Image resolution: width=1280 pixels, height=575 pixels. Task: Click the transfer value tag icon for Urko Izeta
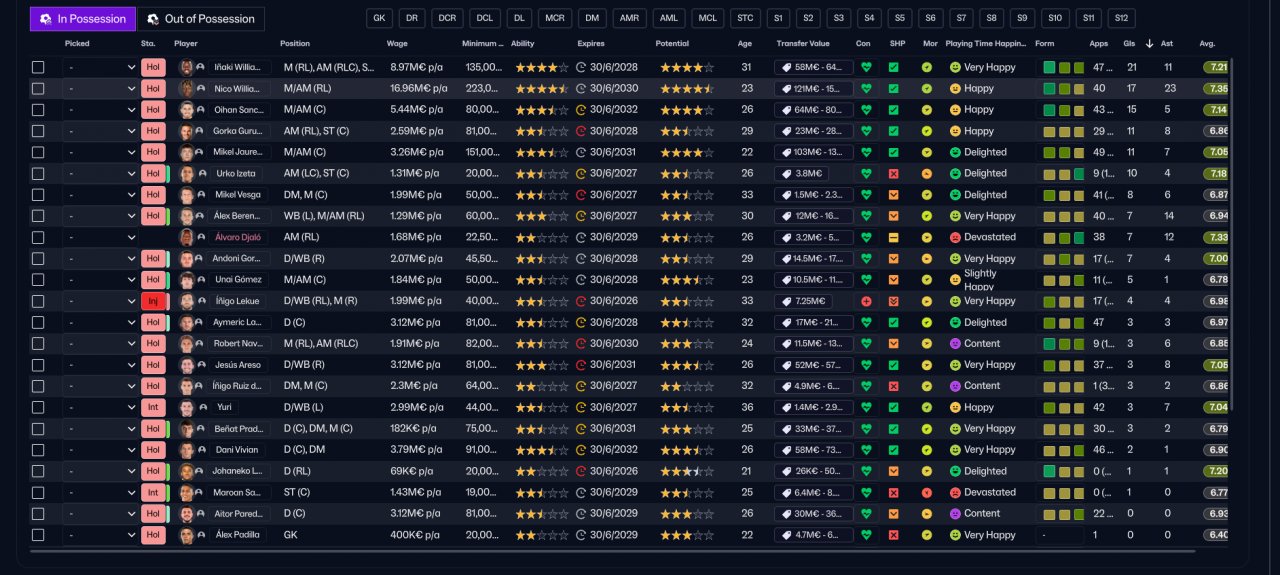[x=786, y=174]
